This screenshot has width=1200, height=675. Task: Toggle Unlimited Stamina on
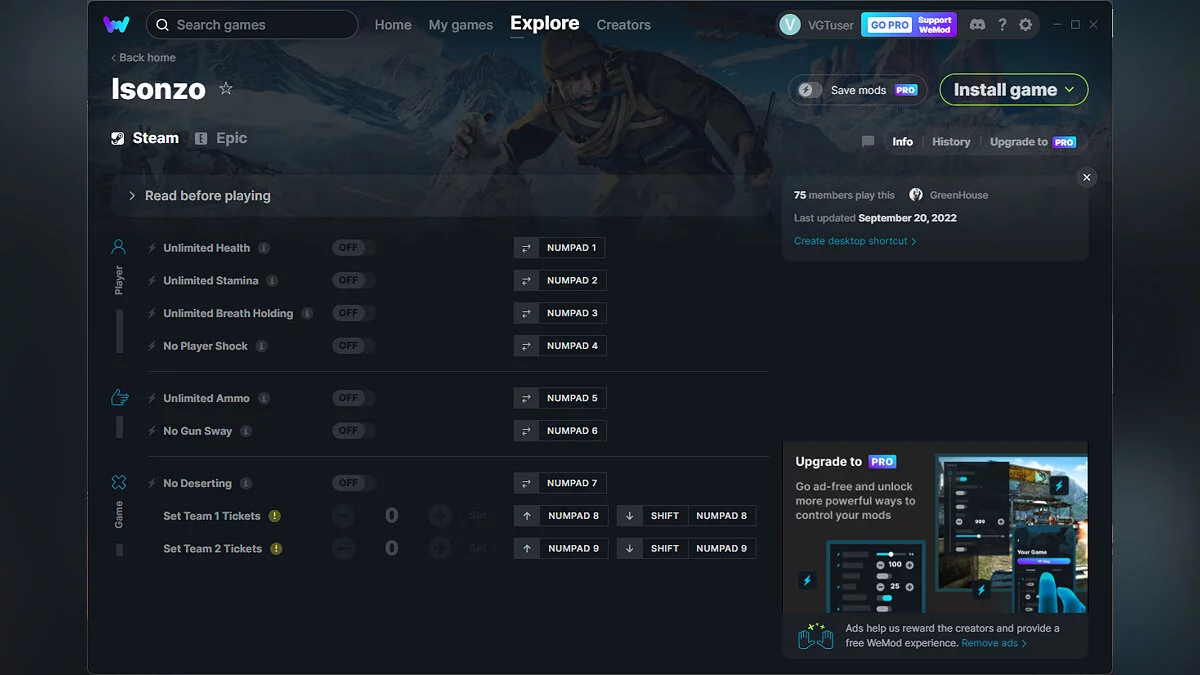coord(354,281)
